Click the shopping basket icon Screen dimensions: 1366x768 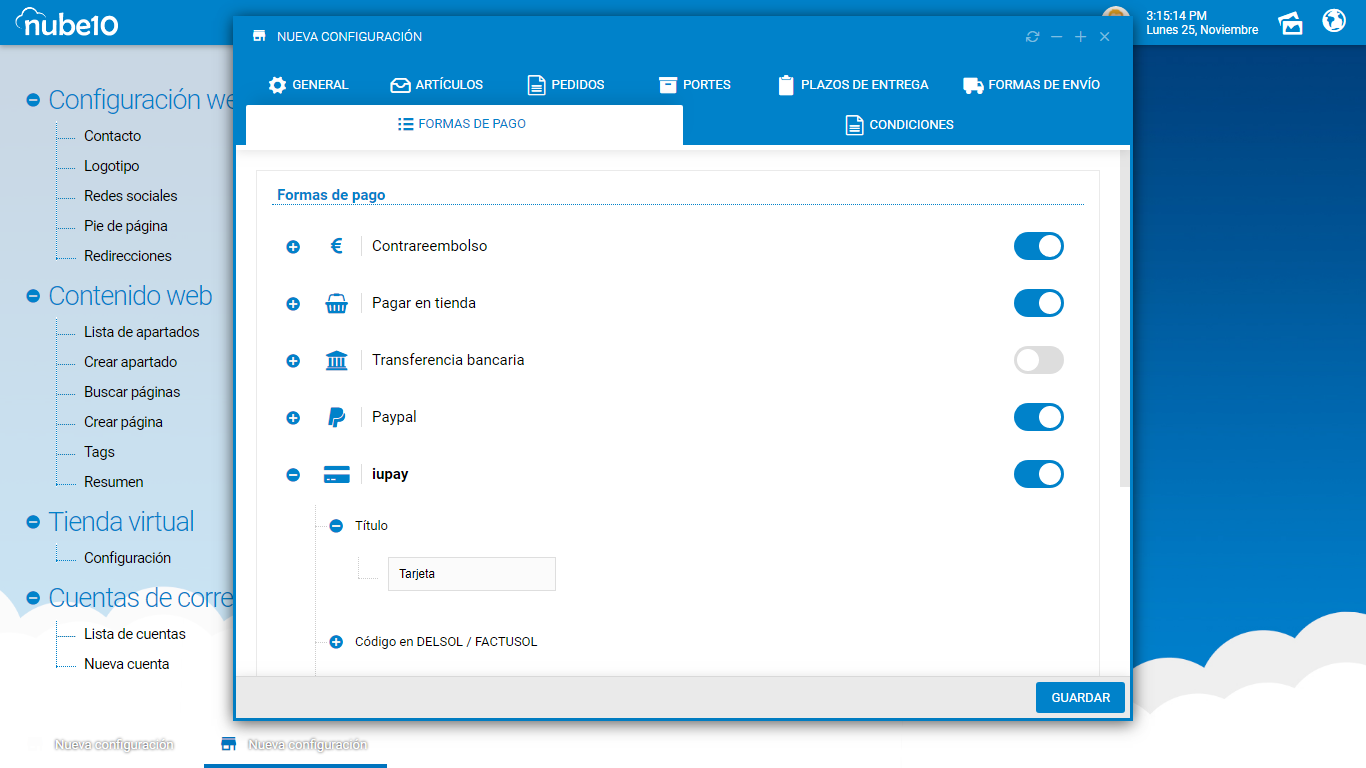coord(336,303)
